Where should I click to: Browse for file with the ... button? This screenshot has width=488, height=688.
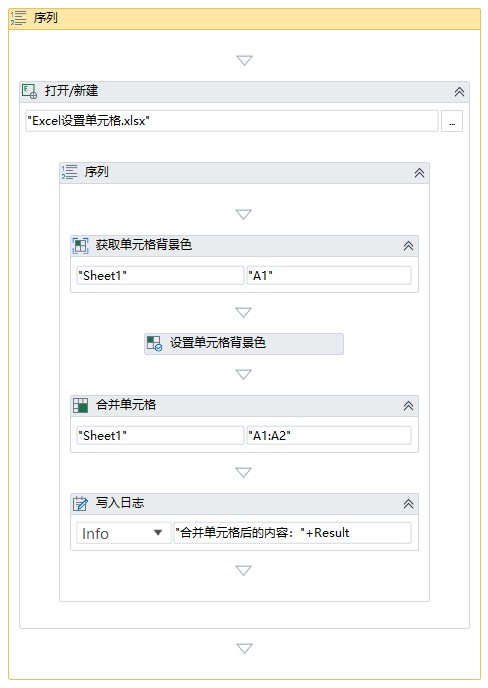(452, 121)
